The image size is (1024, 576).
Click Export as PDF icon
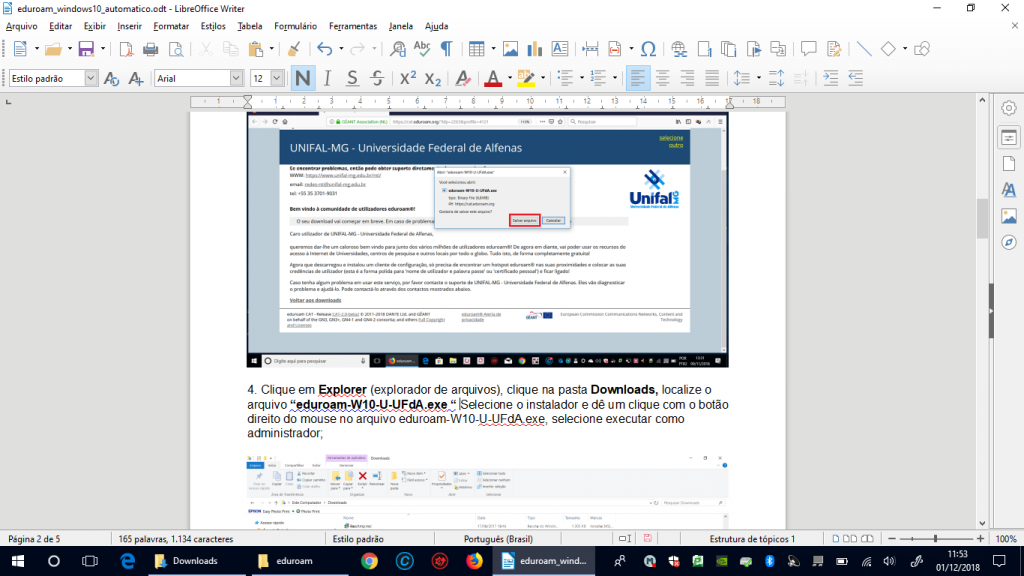pos(126,49)
